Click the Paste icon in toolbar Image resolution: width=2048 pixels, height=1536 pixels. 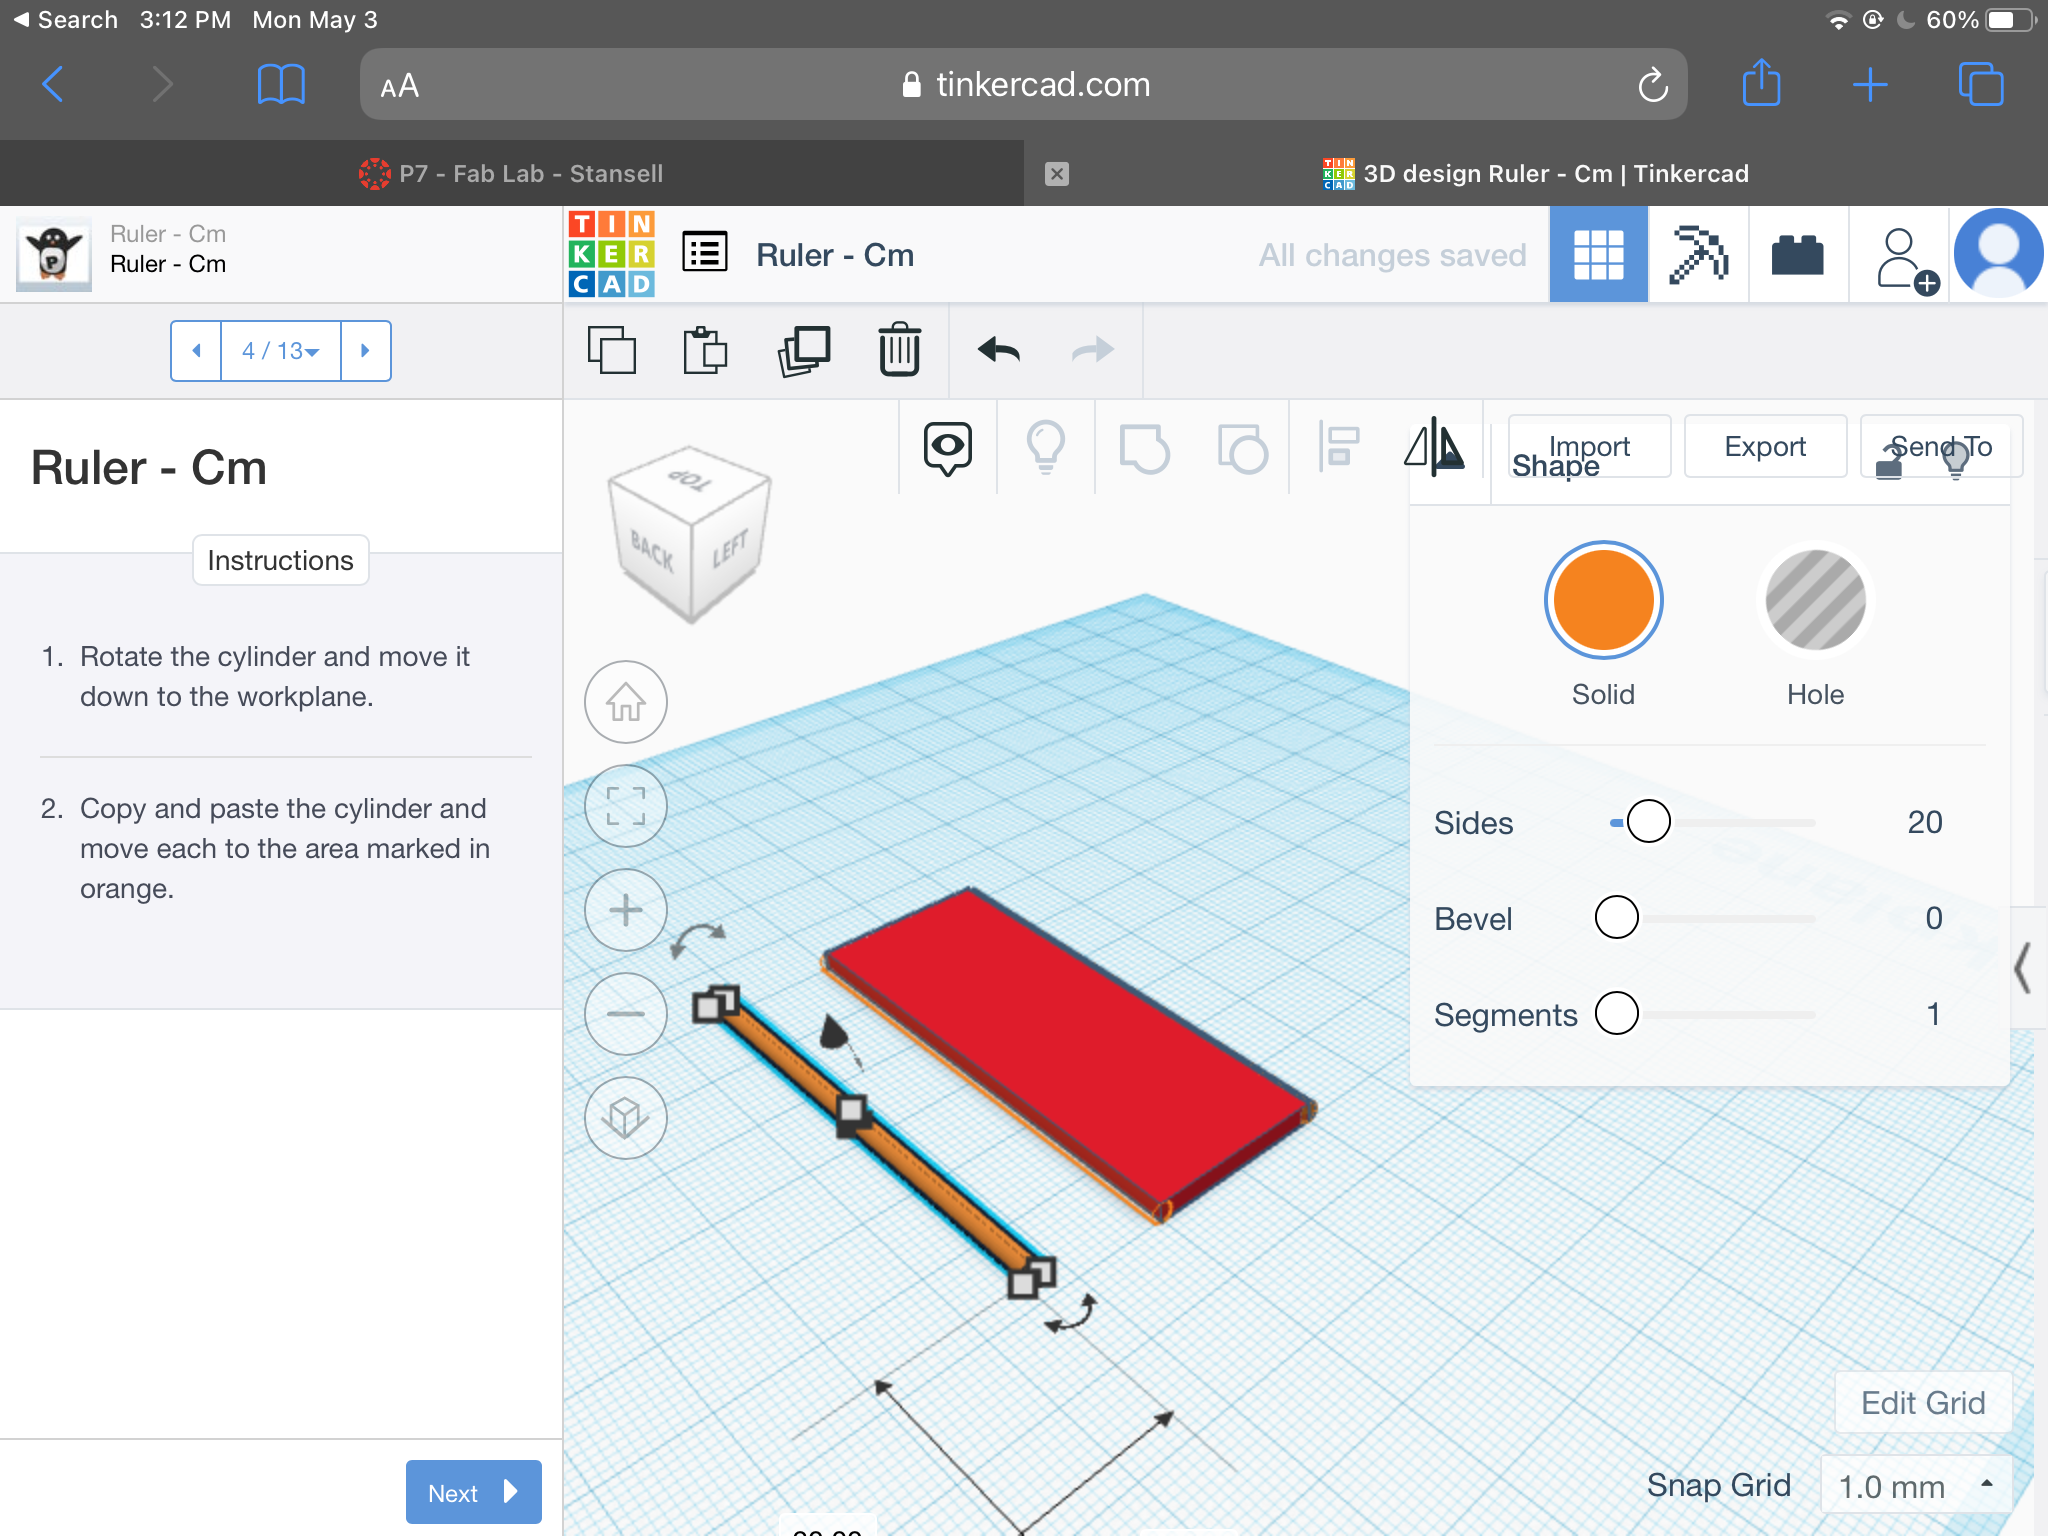point(705,350)
